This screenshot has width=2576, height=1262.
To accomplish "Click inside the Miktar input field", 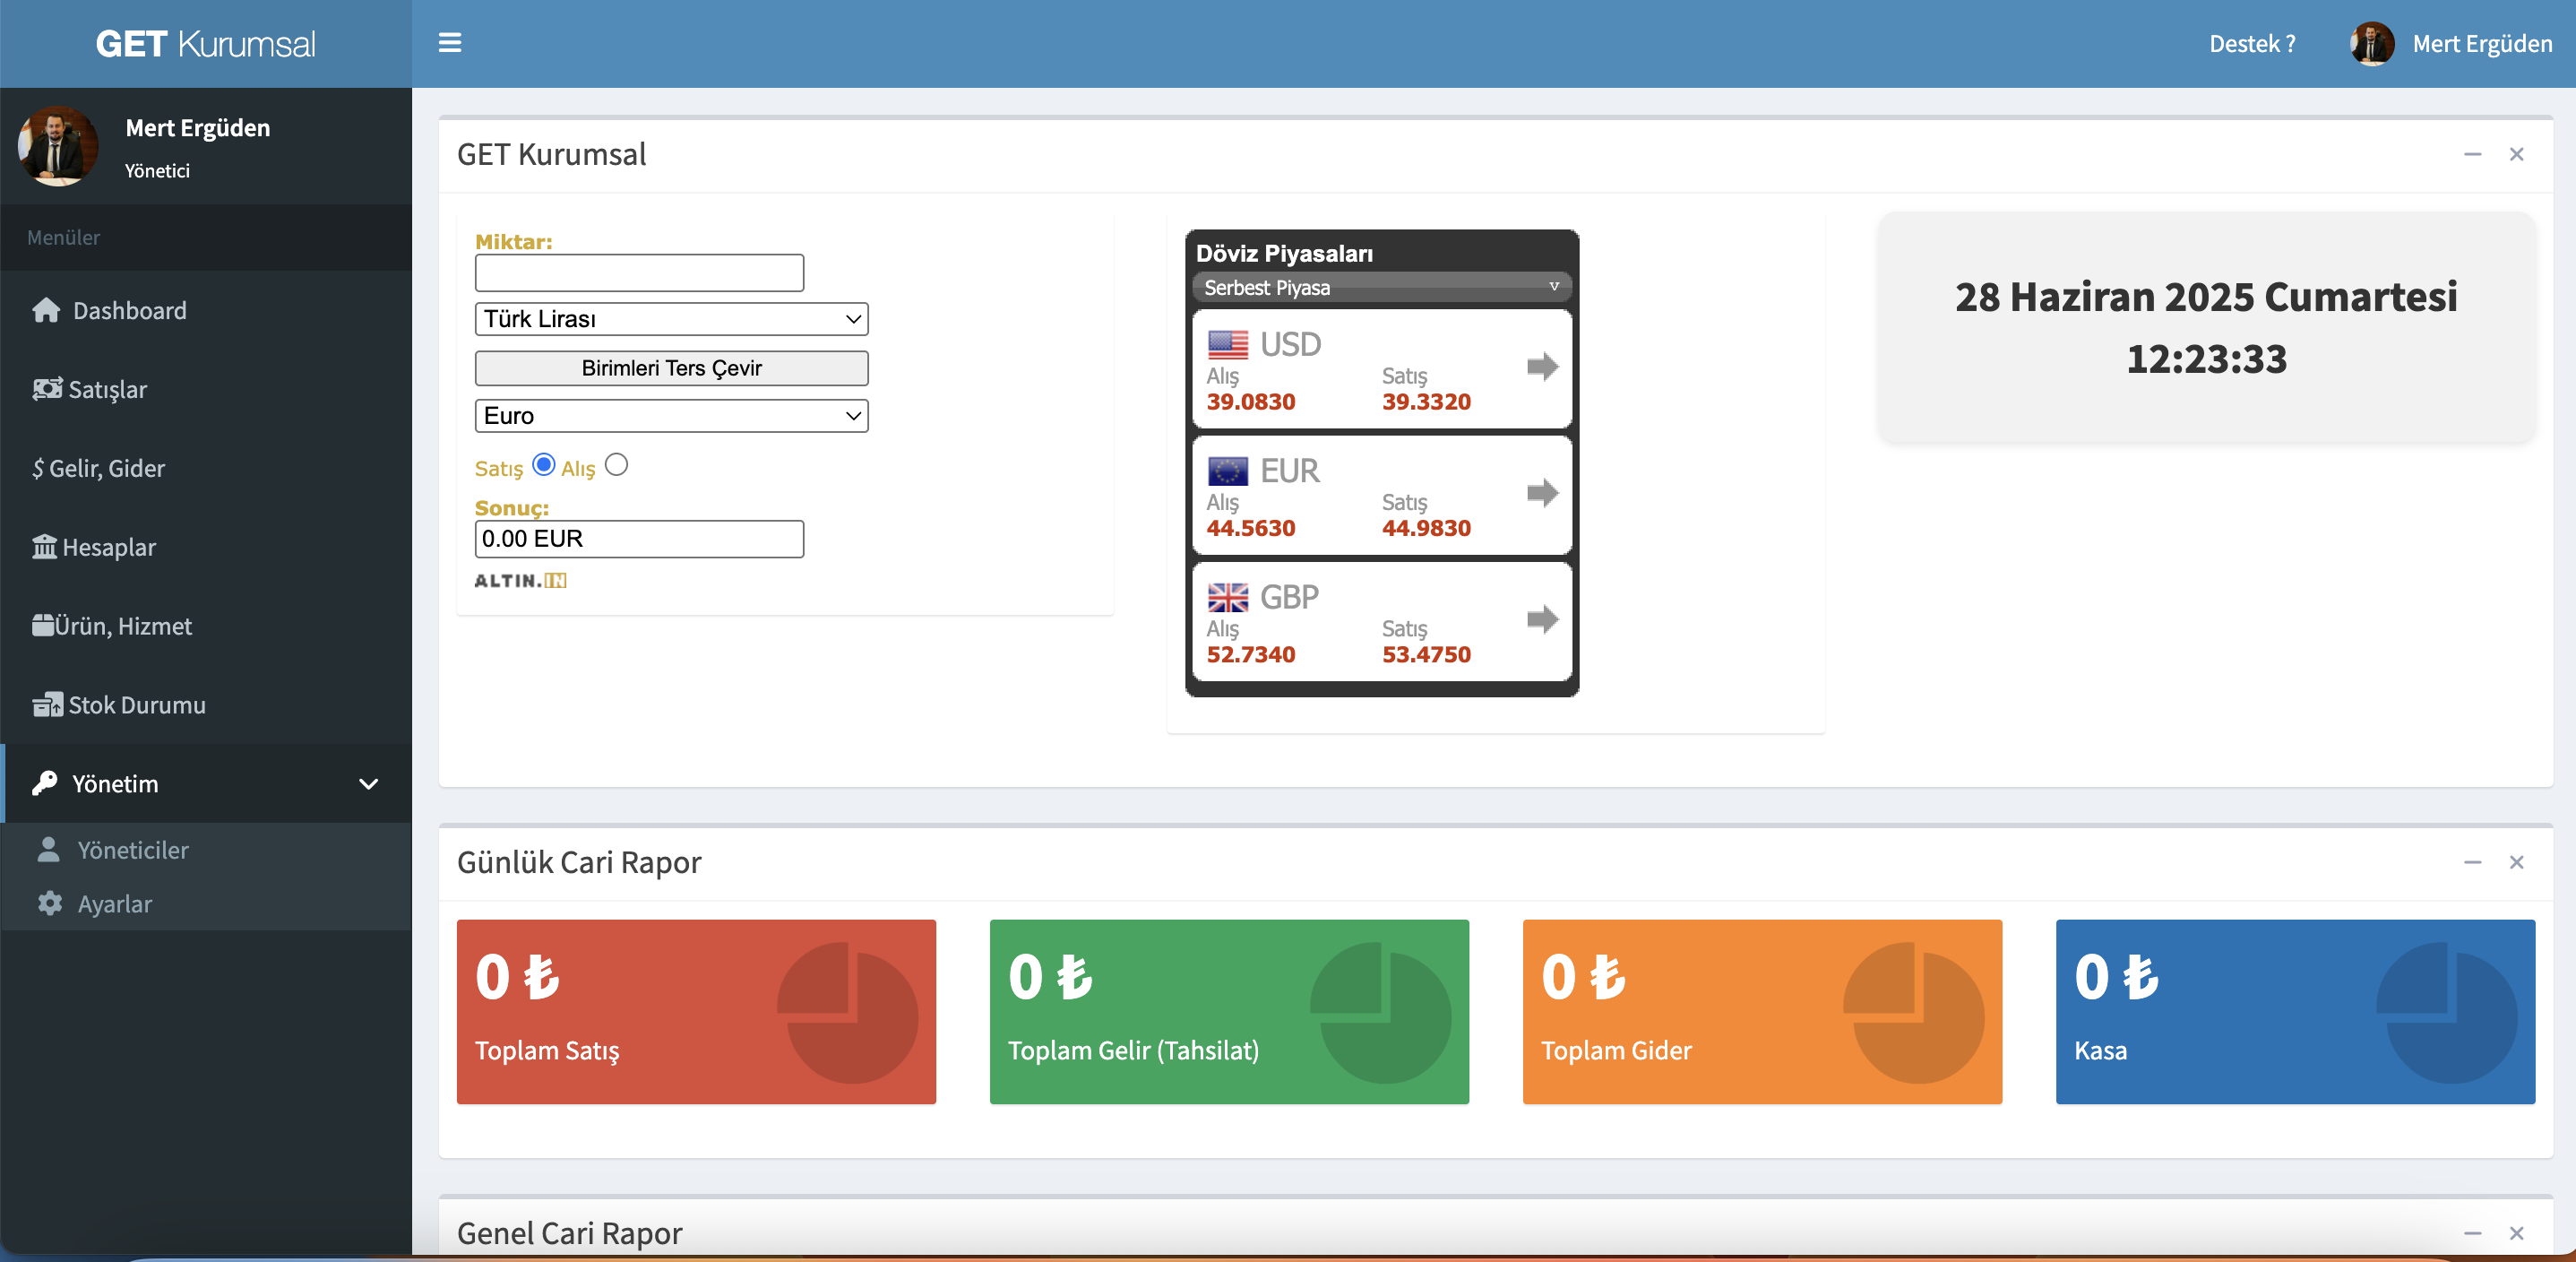I will coord(639,272).
